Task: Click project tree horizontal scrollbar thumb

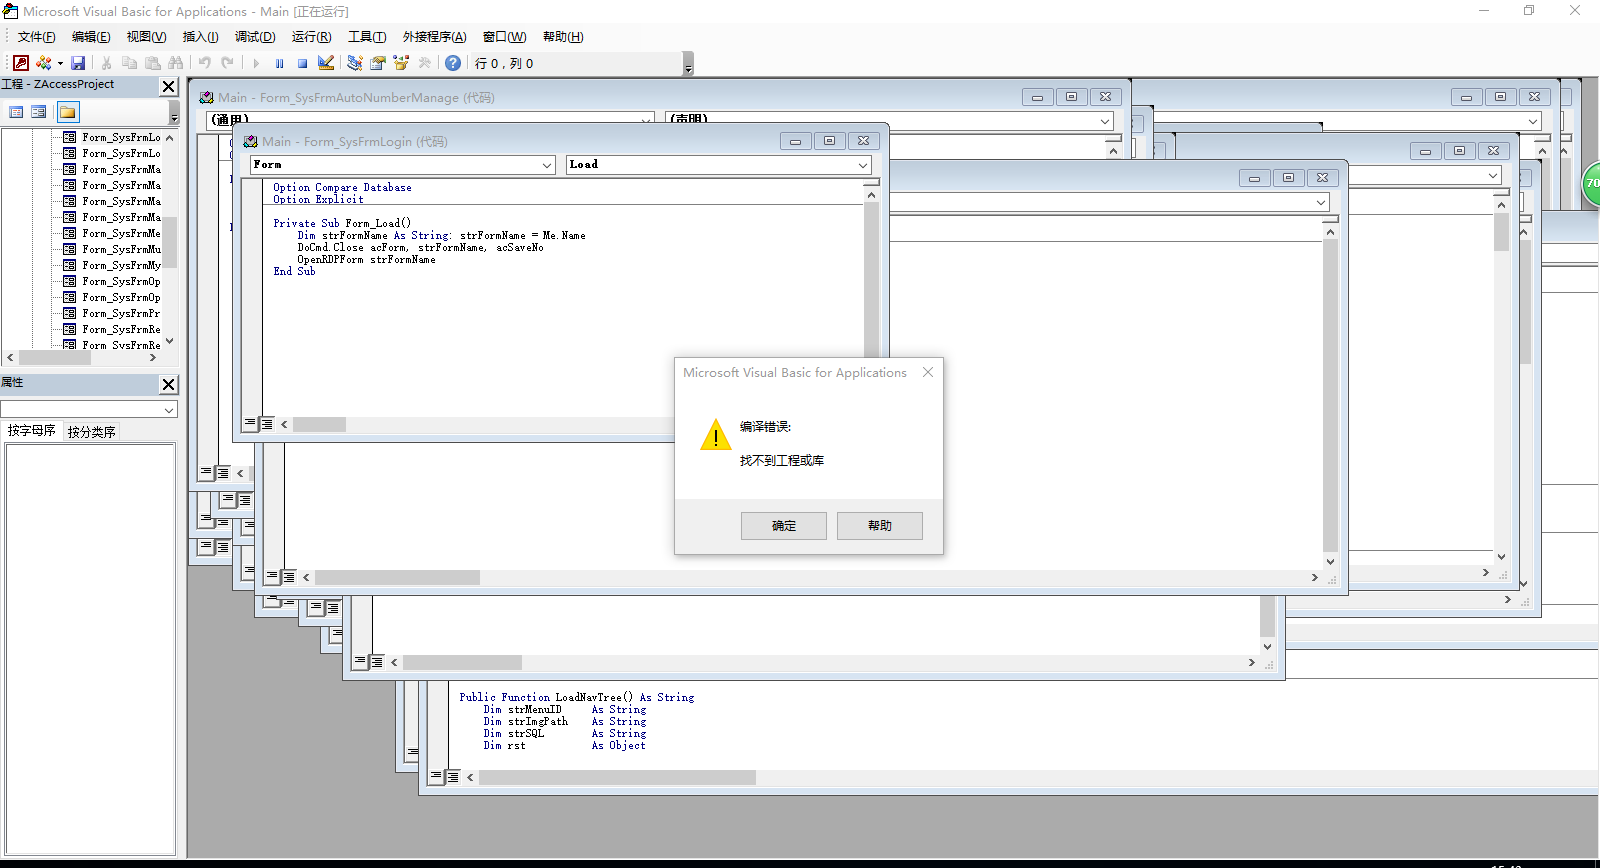Action: (x=54, y=357)
